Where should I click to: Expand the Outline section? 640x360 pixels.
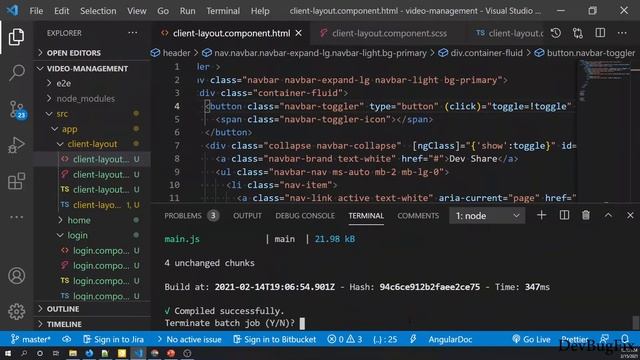(58, 309)
